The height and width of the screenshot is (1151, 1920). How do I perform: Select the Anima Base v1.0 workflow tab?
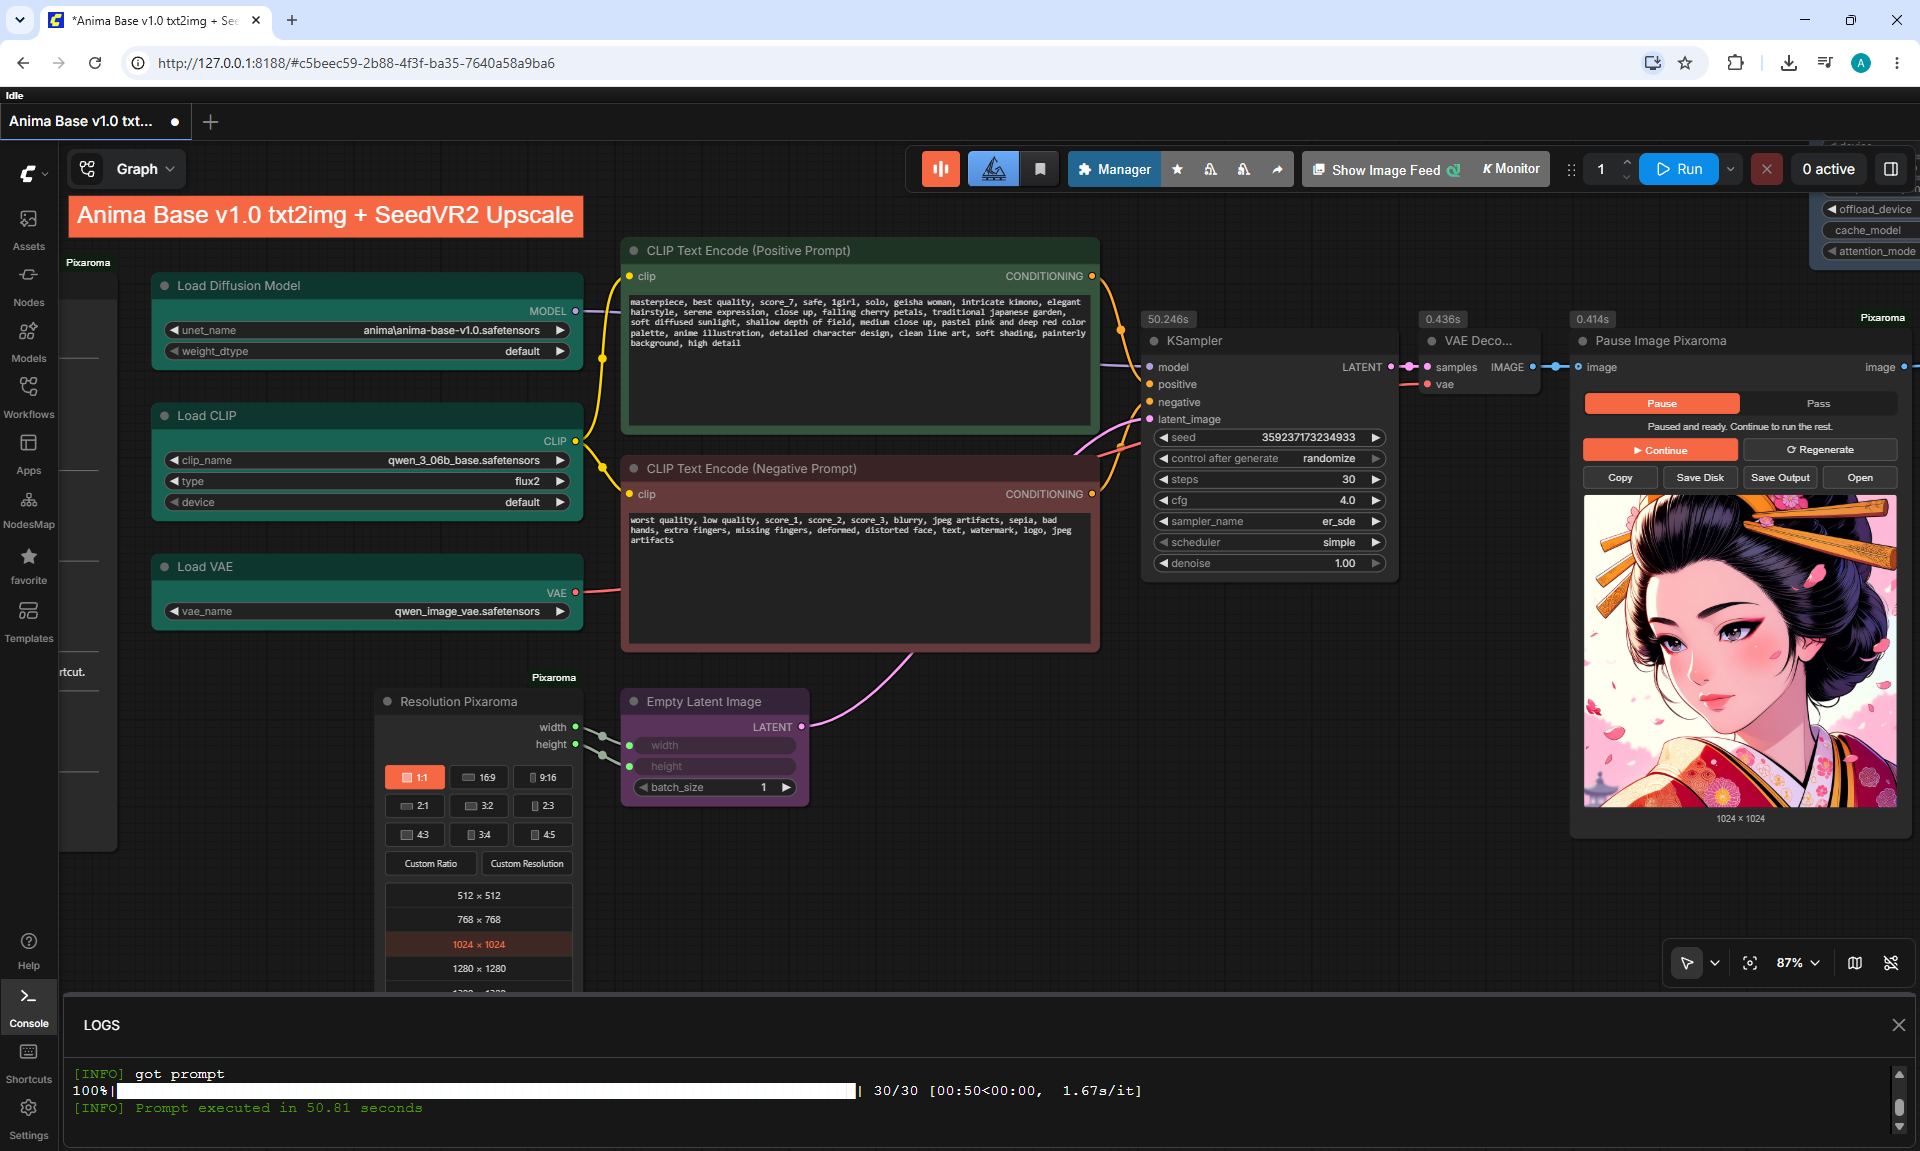(95, 121)
